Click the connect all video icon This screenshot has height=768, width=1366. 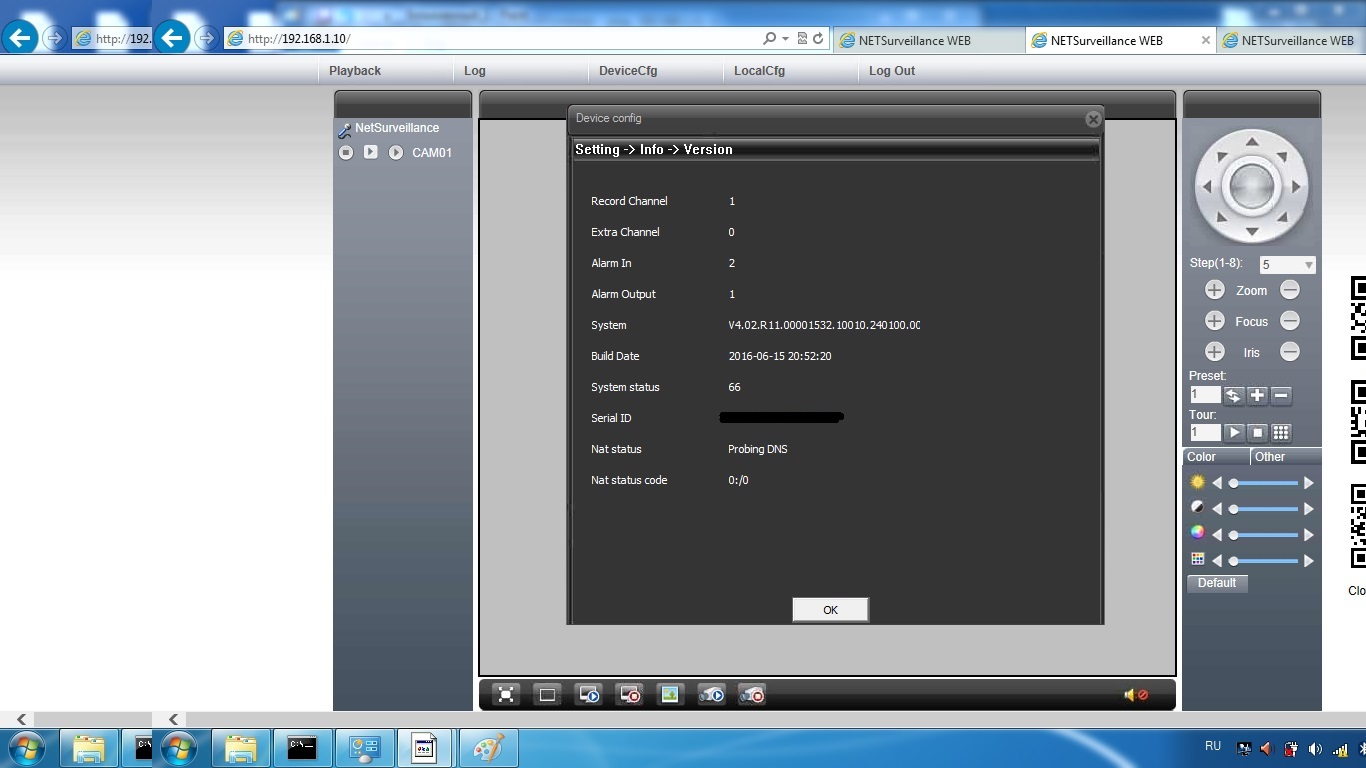point(589,695)
